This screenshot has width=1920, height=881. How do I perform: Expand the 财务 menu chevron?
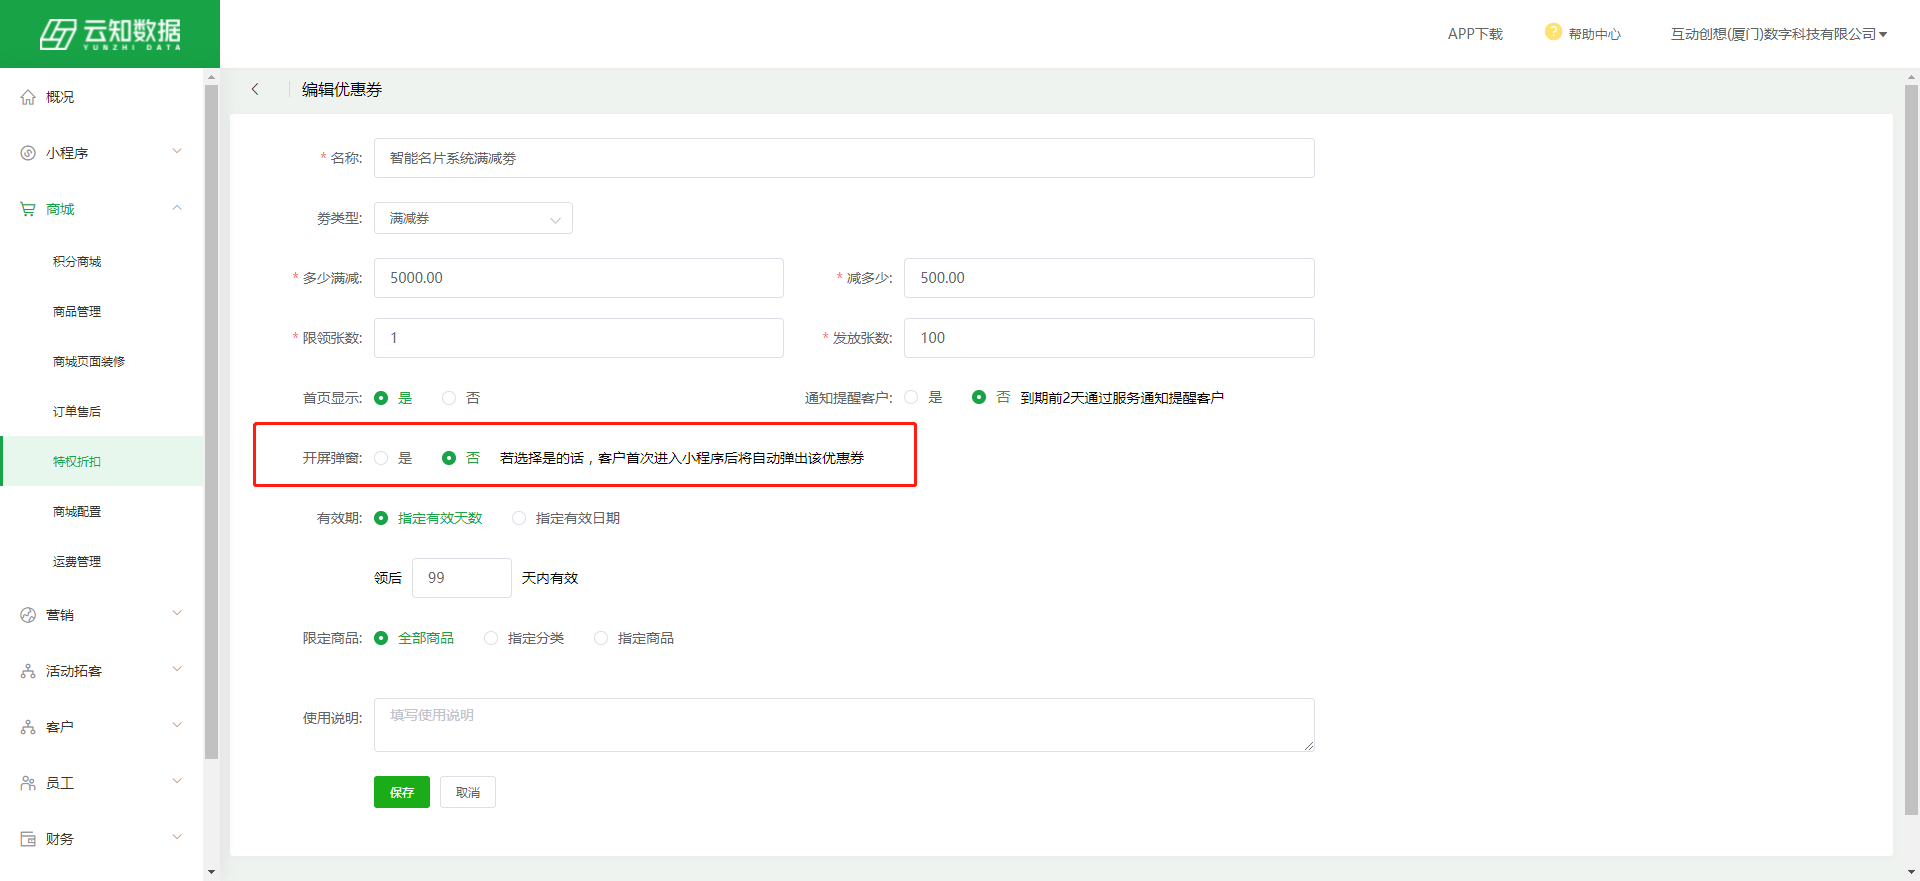click(x=177, y=838)
